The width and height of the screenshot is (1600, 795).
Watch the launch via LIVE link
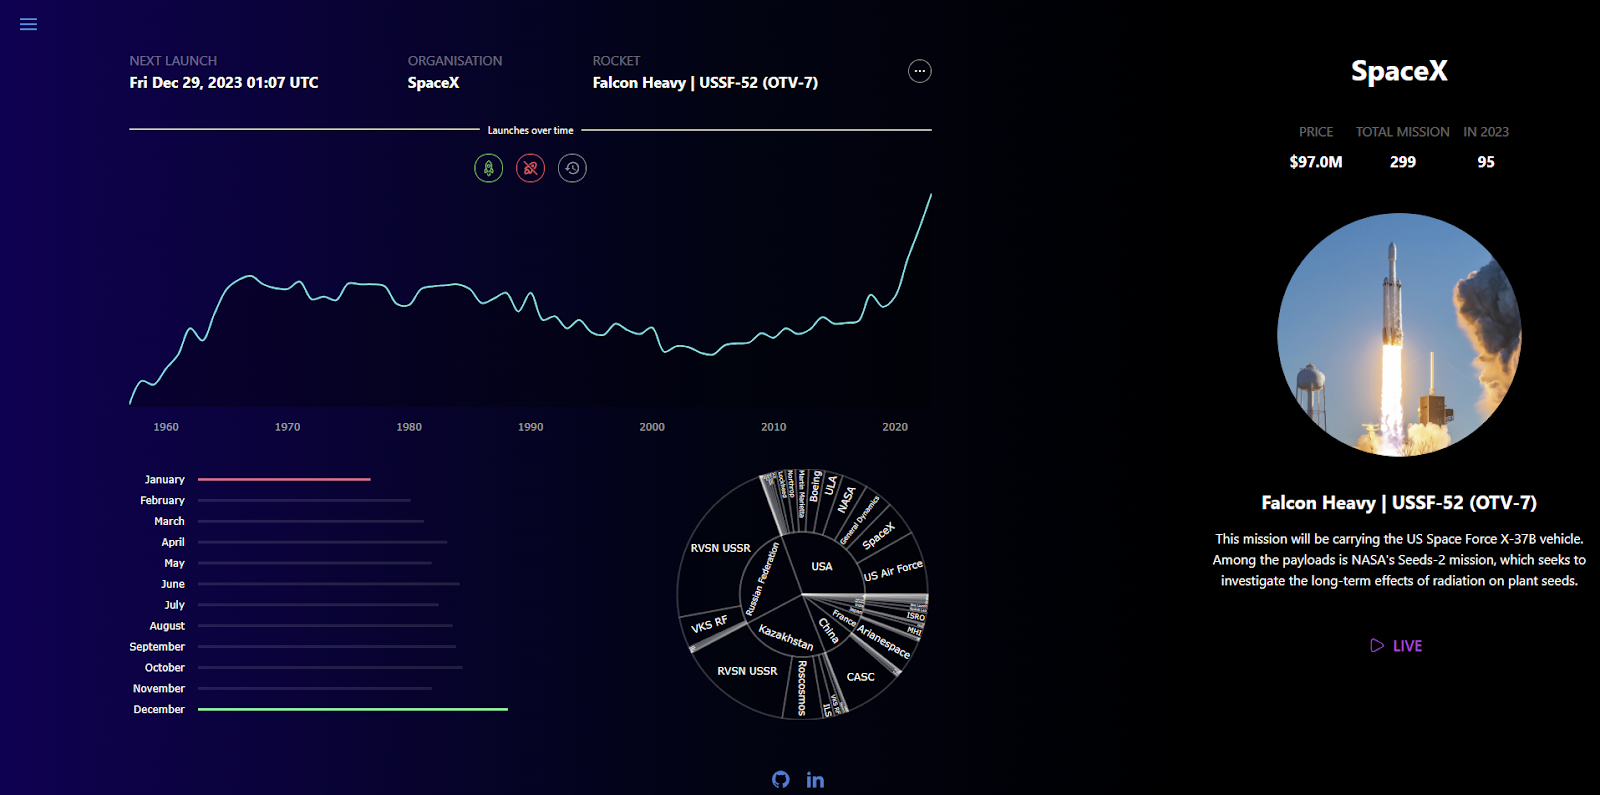pyautogui.click(x=1397, y=646)
